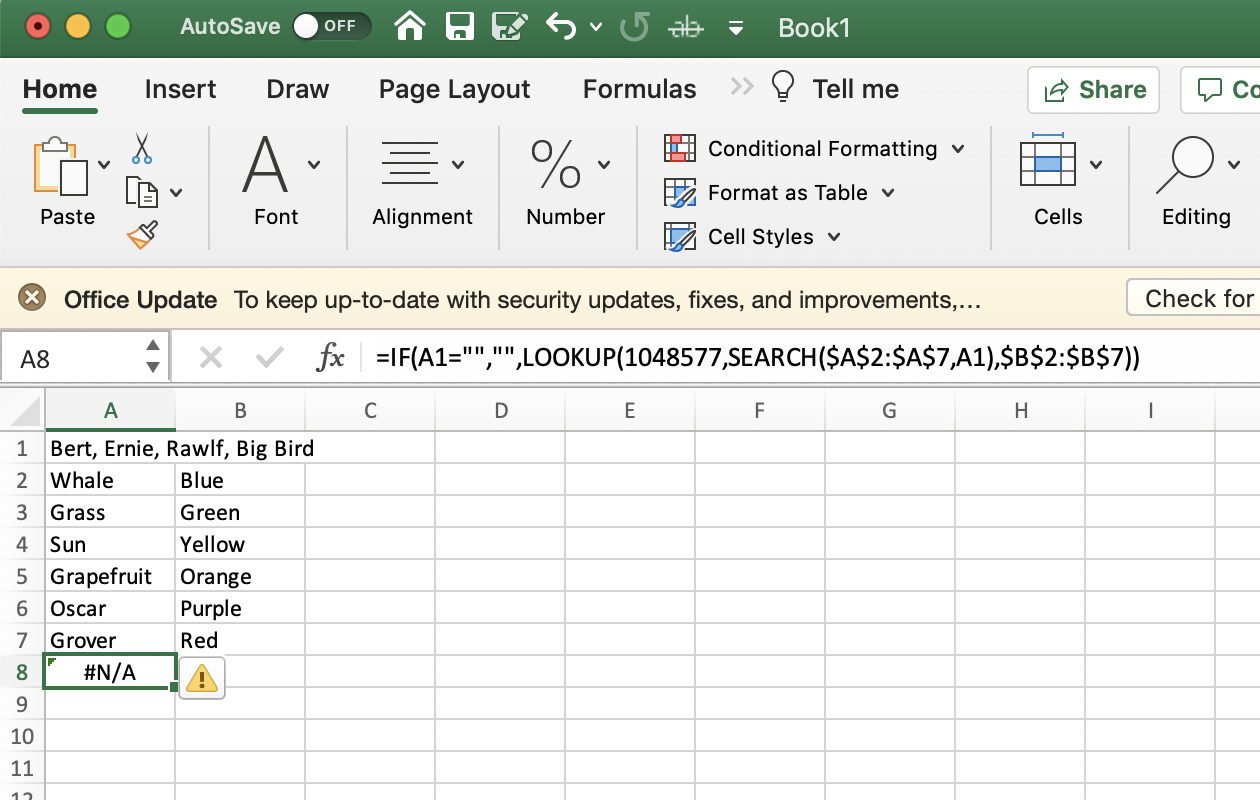Click the formula Enter checkmark icon
This screenshot has height=800, width=1260.
[x=269, y=357]
